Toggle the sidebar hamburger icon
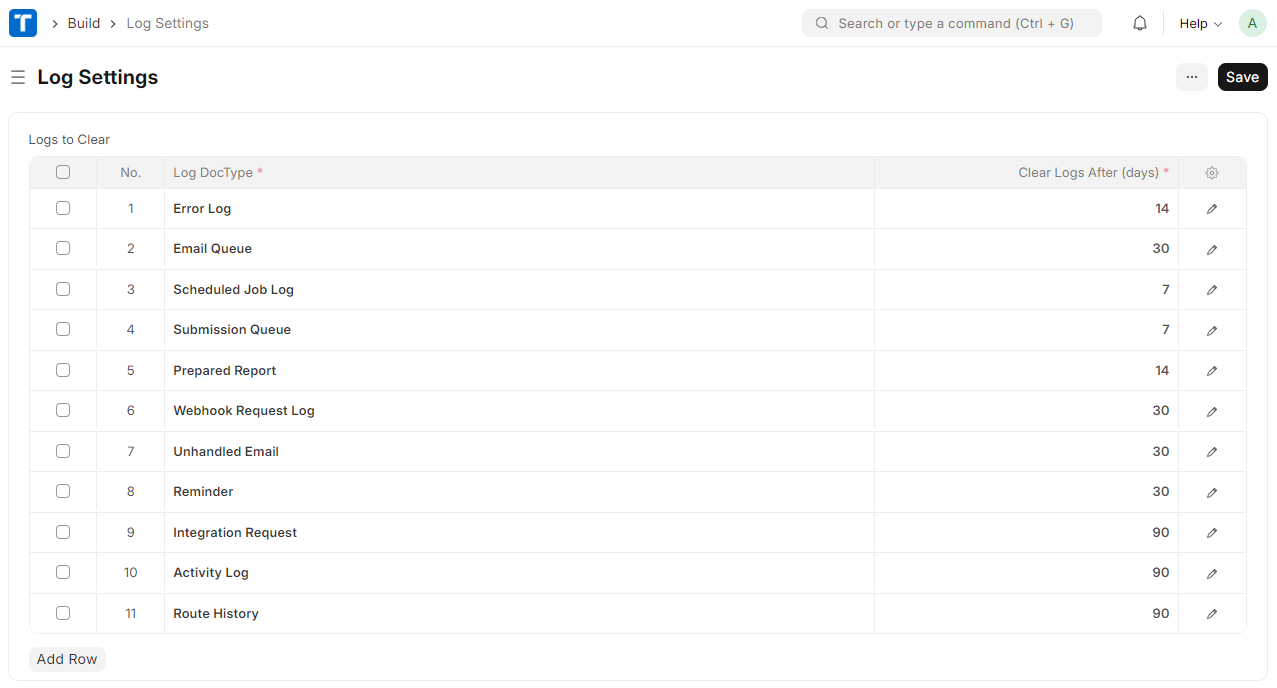This screenshot has width=1277, height=688. 18,77
